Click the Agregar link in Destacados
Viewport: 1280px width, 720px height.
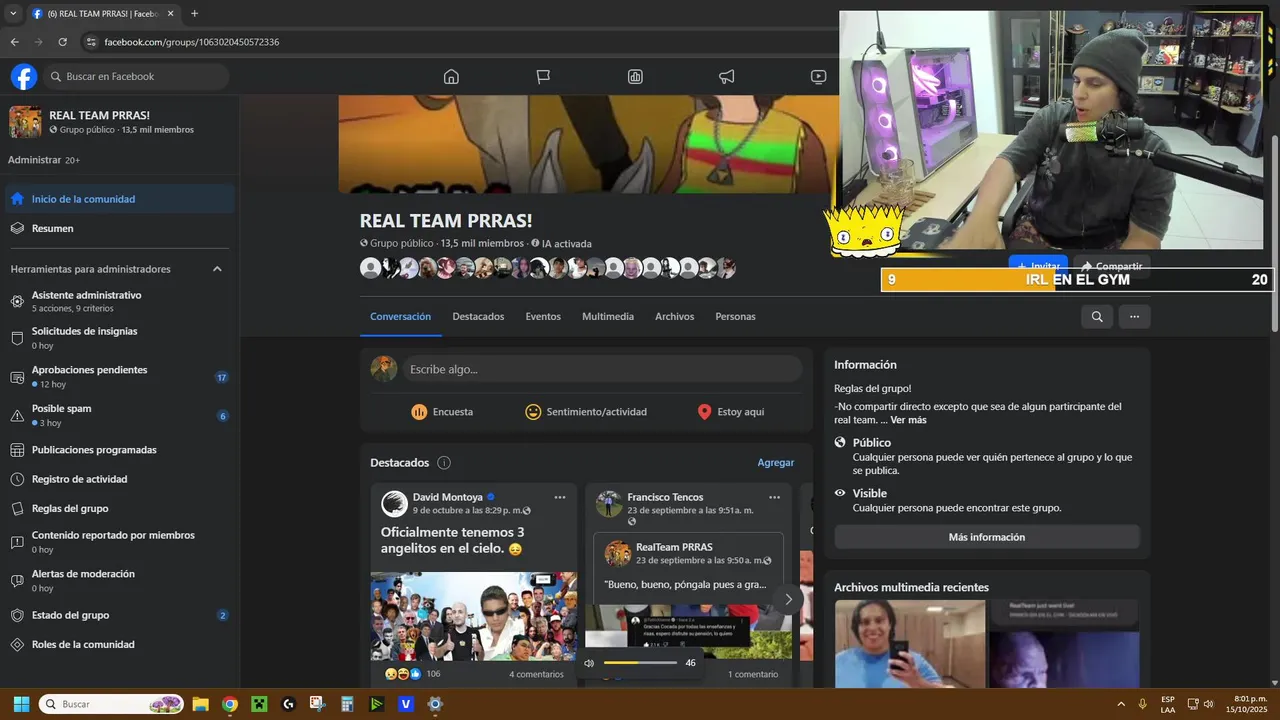(x=775, y=463)
